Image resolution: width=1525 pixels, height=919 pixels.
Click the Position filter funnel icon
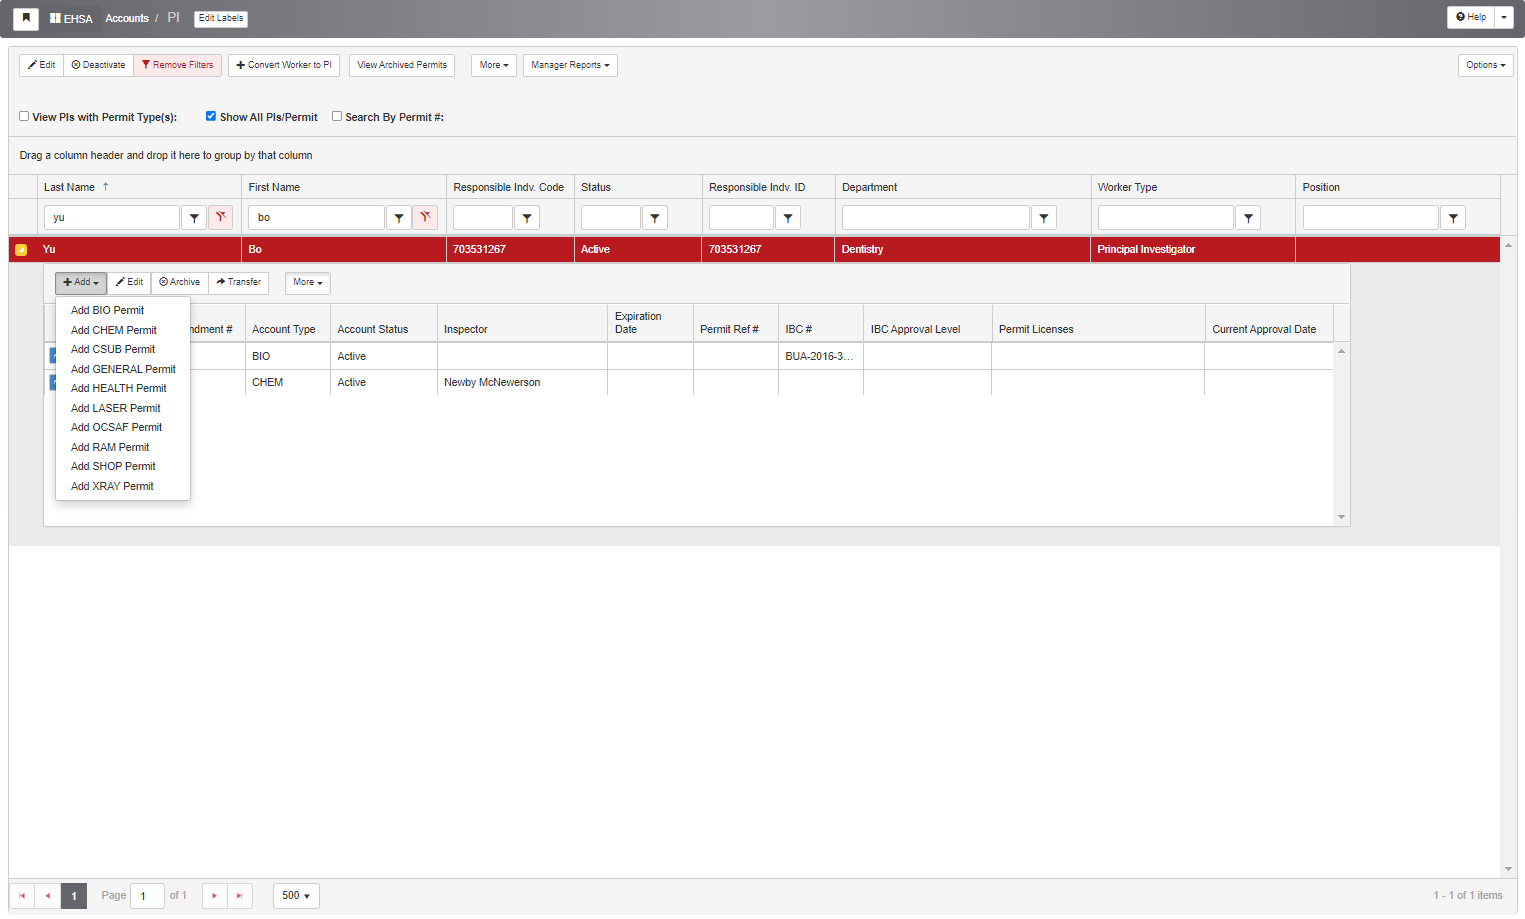click(x=1453, y=217)
